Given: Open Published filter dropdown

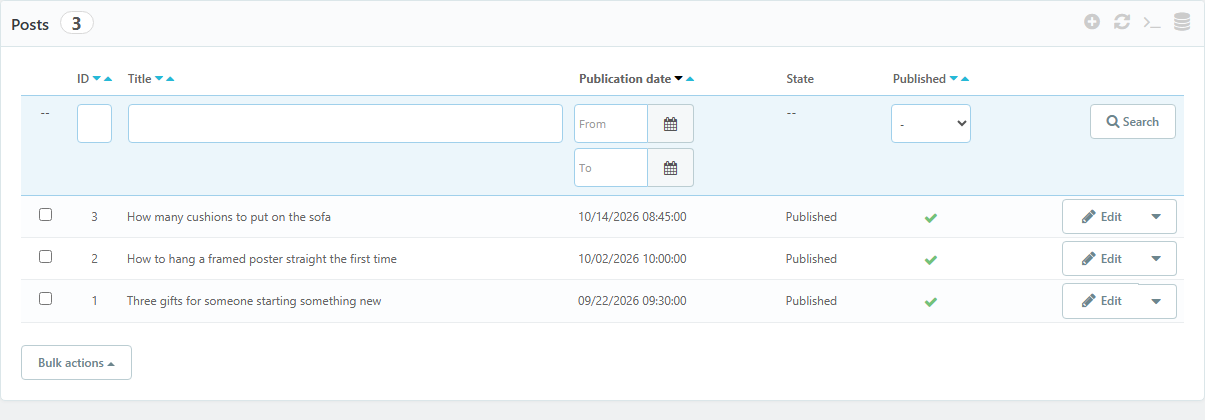Looking at the screenshot, I should (x=931, y=124).
